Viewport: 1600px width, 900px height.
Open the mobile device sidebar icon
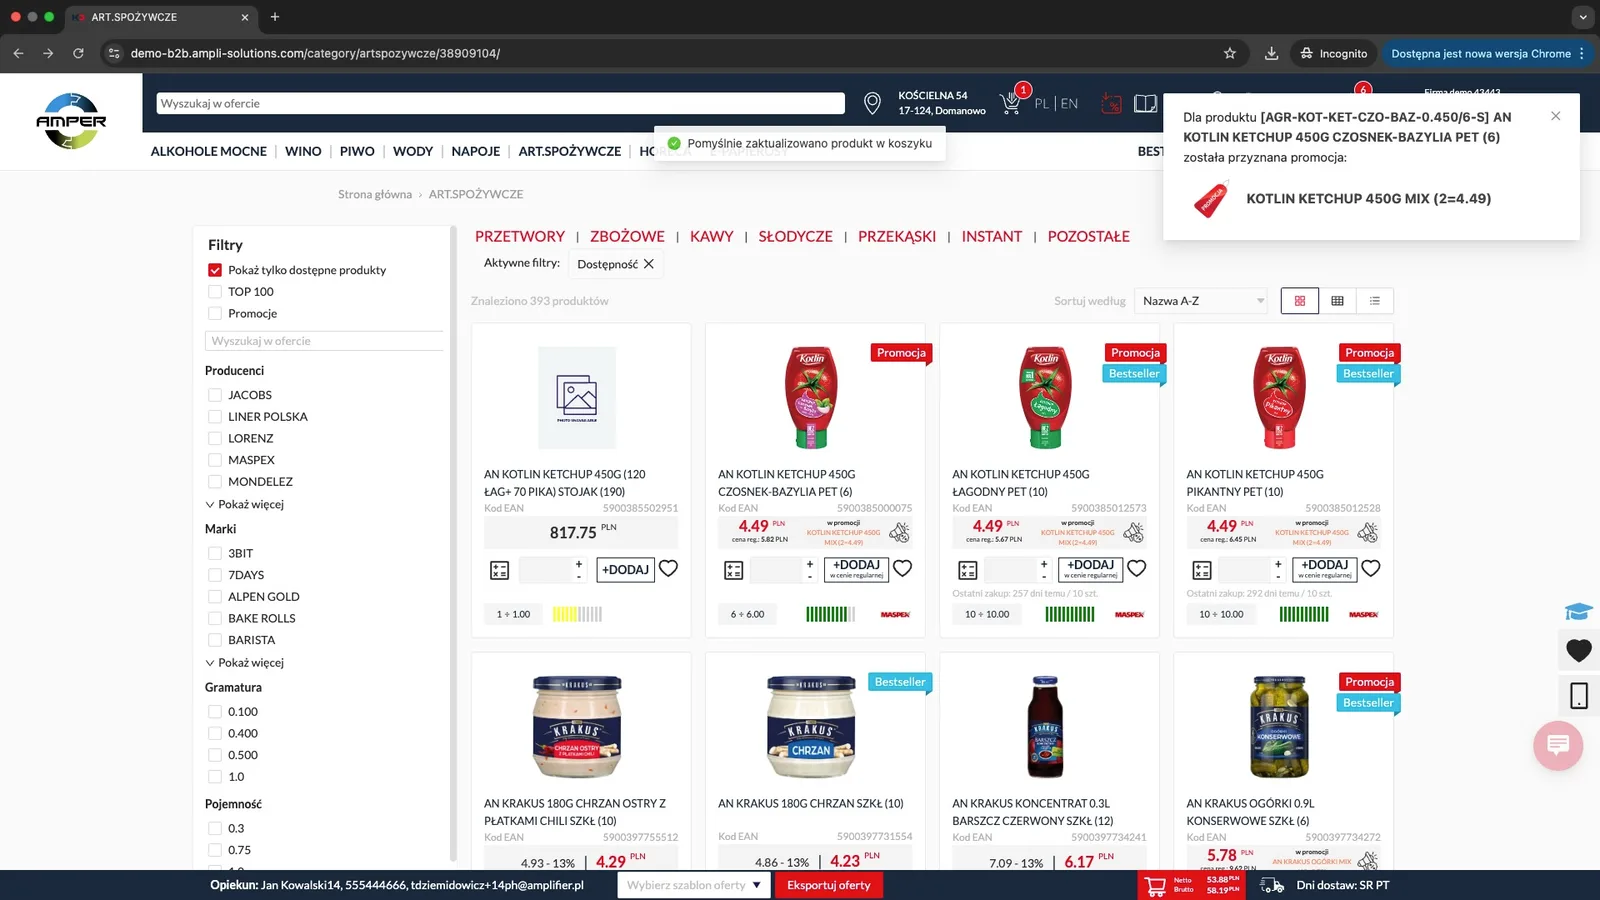pos(1579,695)
